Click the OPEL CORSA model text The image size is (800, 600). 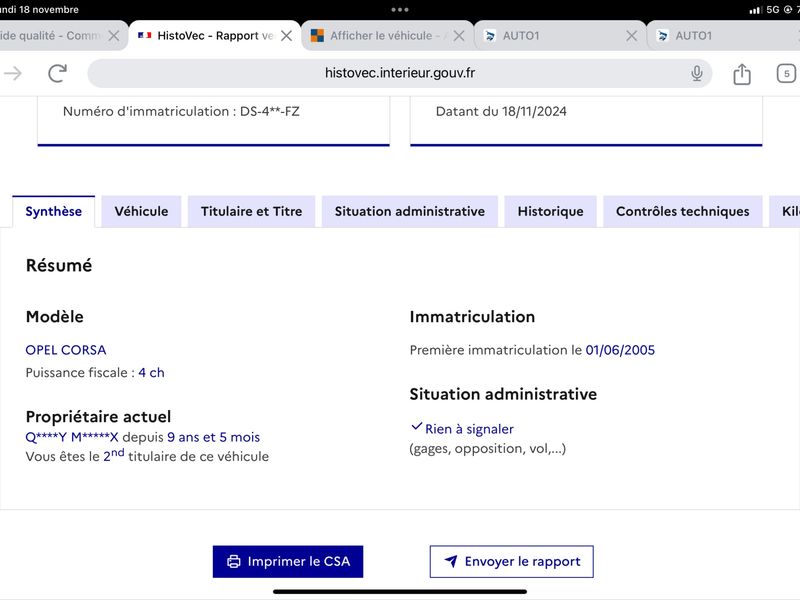66,350
